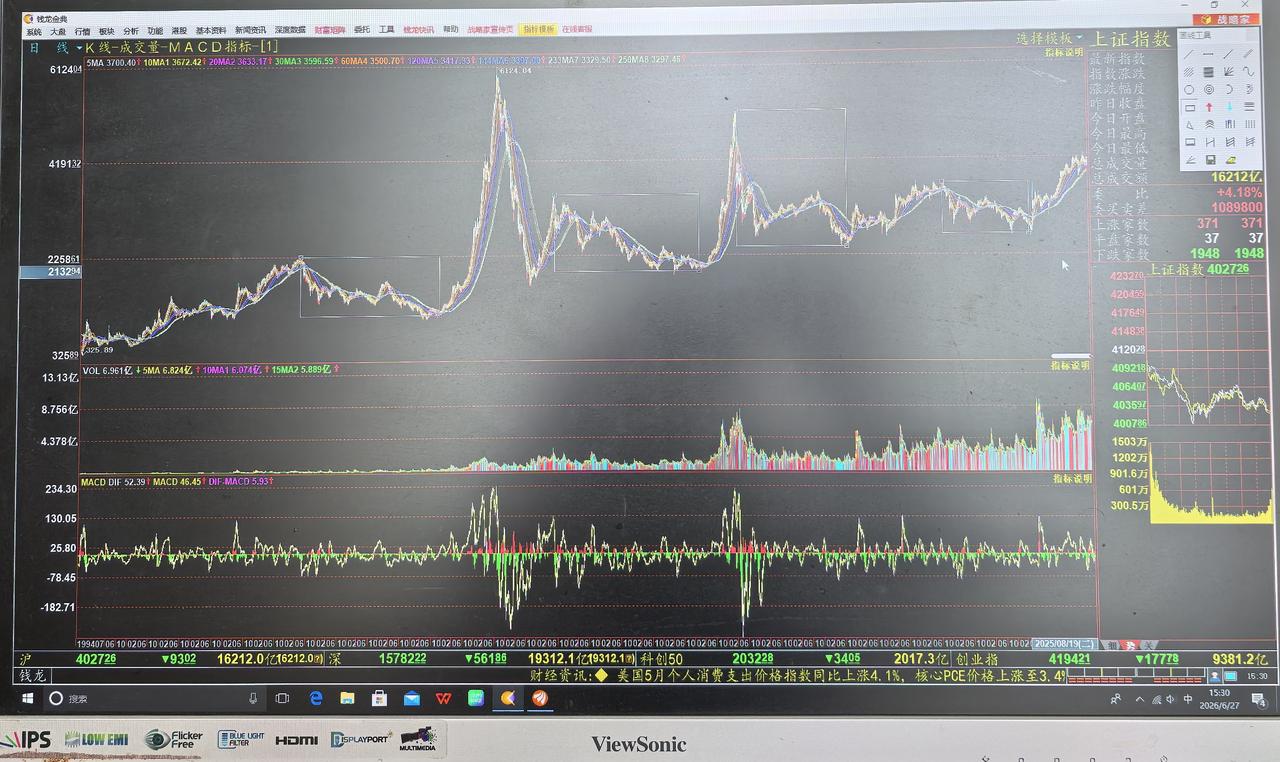Select the sine wave curve drawing tool
This screenshot has width=1280, height=762.
point(1248,71)
